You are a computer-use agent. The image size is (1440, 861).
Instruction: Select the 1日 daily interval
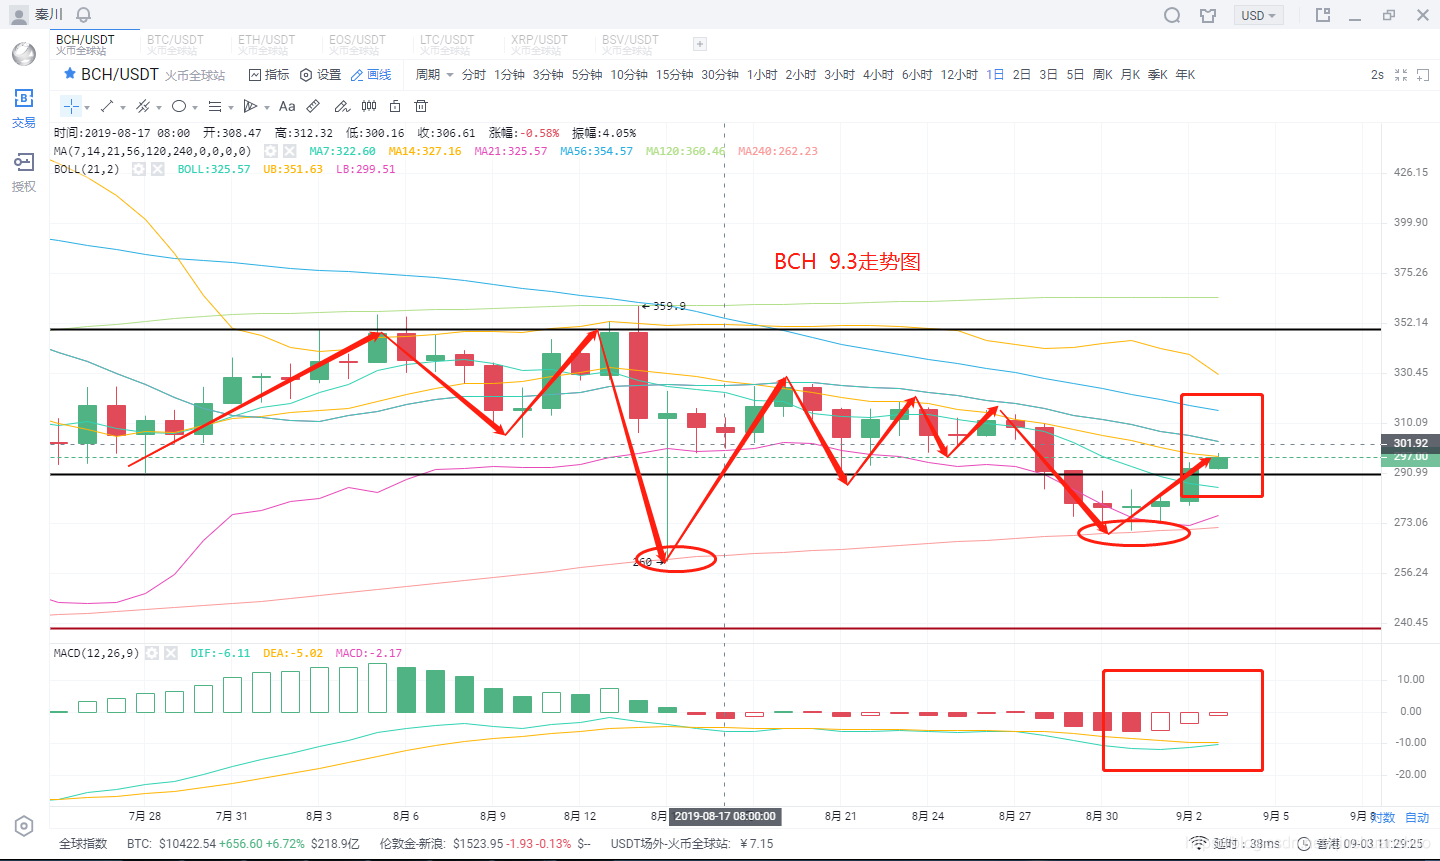[995, 75]
